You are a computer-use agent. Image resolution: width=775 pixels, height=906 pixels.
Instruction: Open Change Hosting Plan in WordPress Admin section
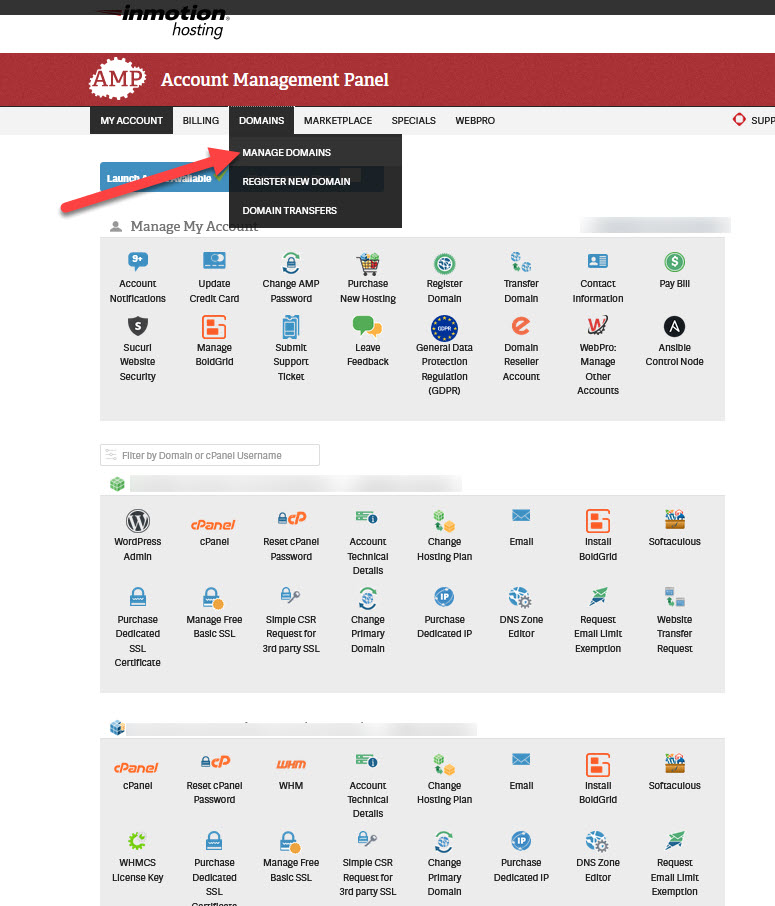pyautogui.click(x=444, y=520)
